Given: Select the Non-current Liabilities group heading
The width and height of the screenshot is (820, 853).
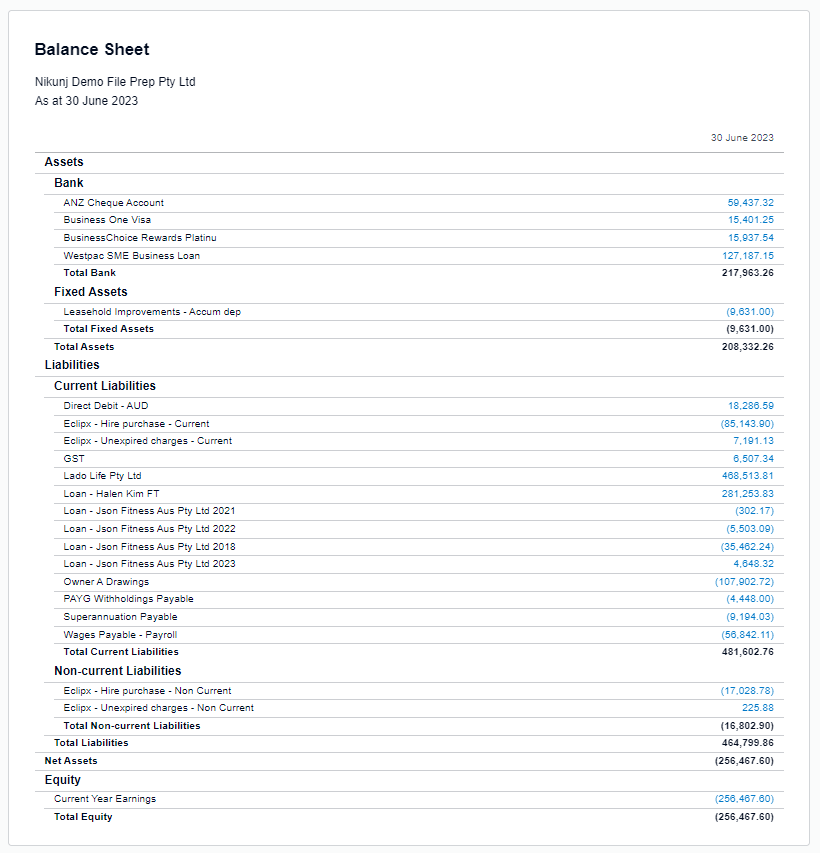Looking at the screenshot, I should pos(118,671).
